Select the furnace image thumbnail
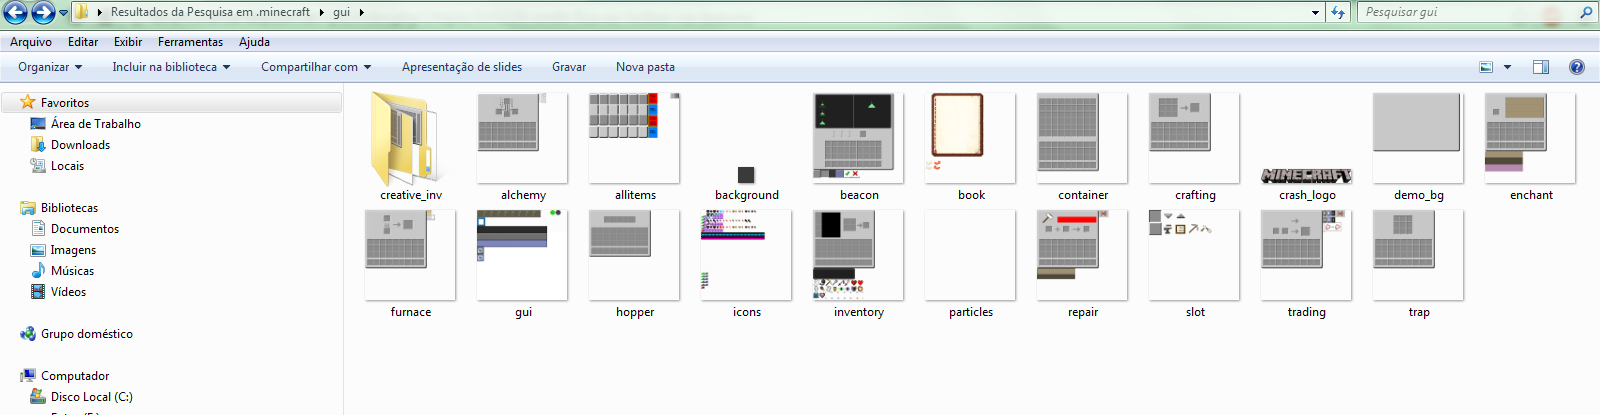This screenshot has width=1600, height=415. click(411, 255)
